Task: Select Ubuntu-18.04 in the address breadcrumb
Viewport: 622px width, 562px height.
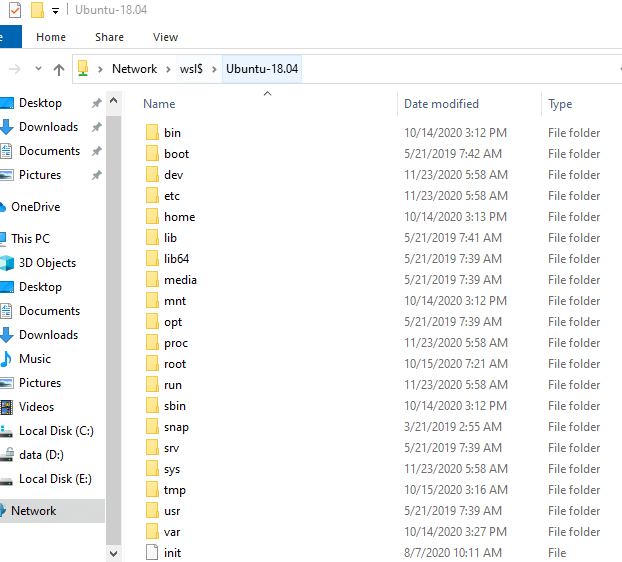Action: 262,69
